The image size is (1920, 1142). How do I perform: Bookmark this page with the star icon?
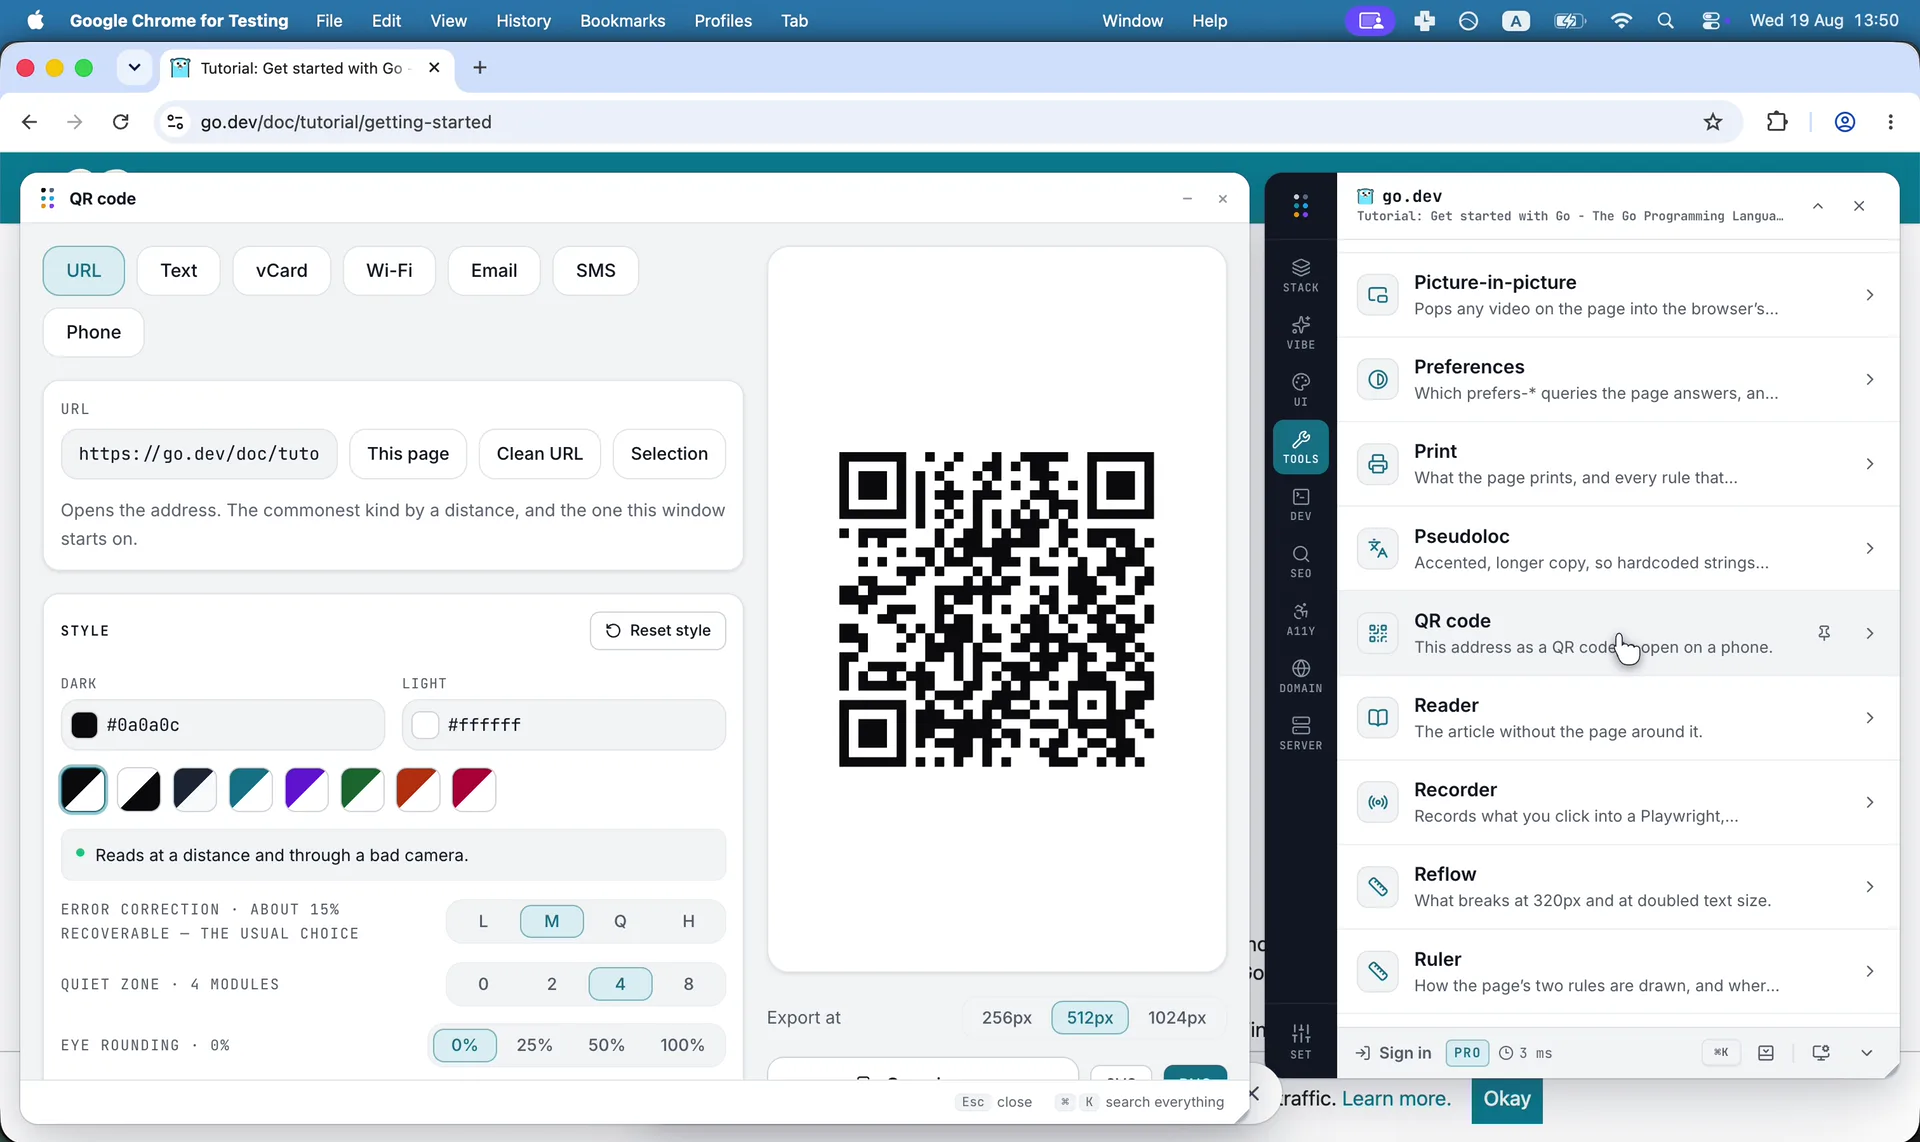point(1713,122)
